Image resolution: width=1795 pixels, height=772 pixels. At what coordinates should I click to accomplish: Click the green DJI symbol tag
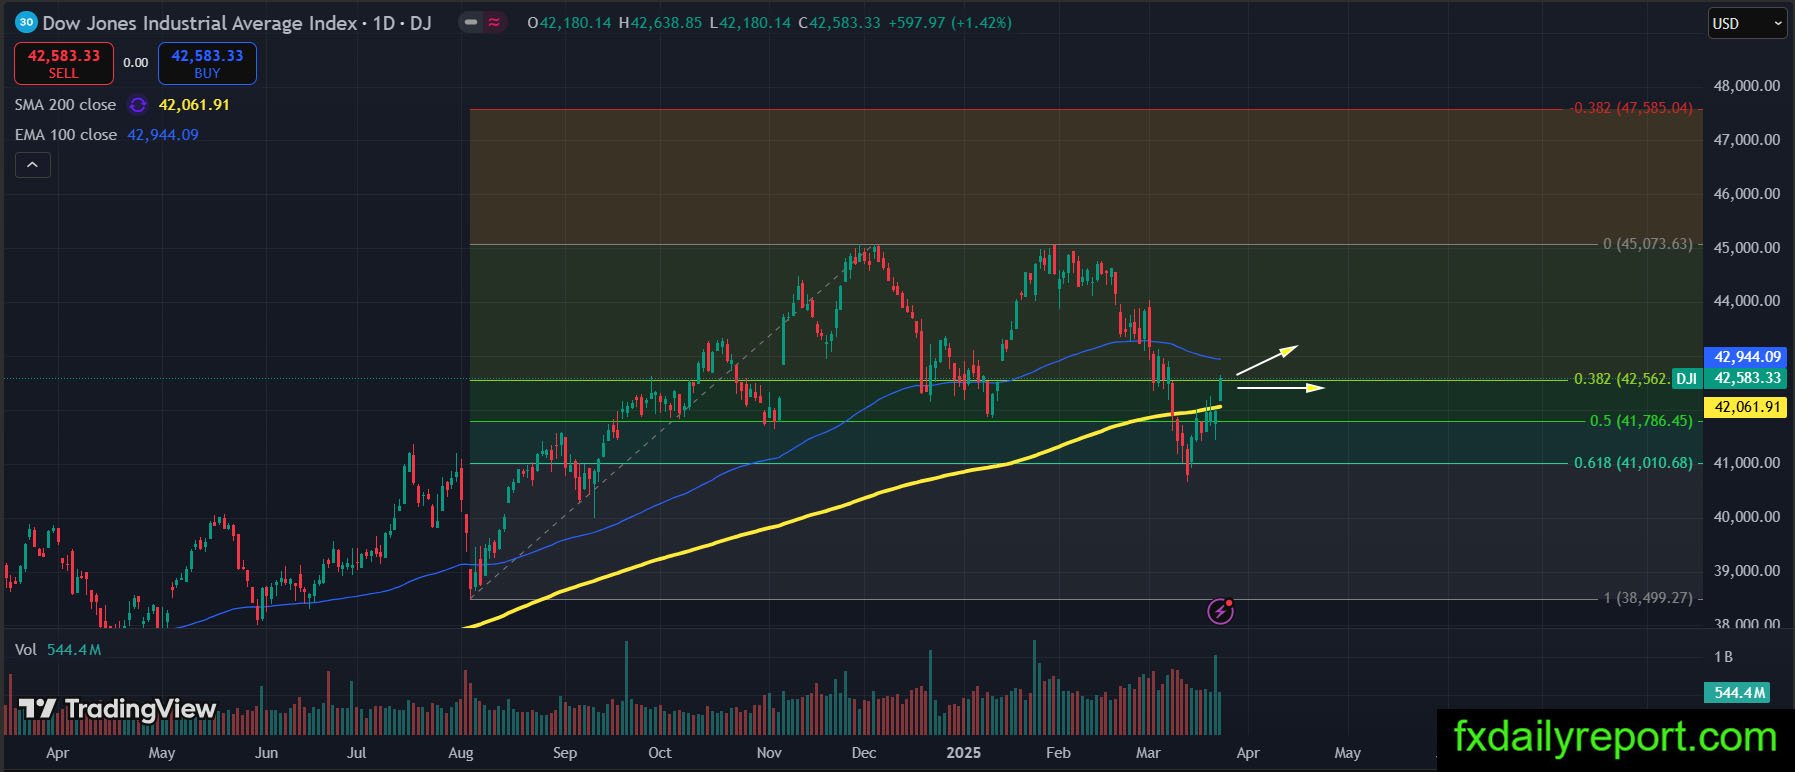[x=1687, y=378]
